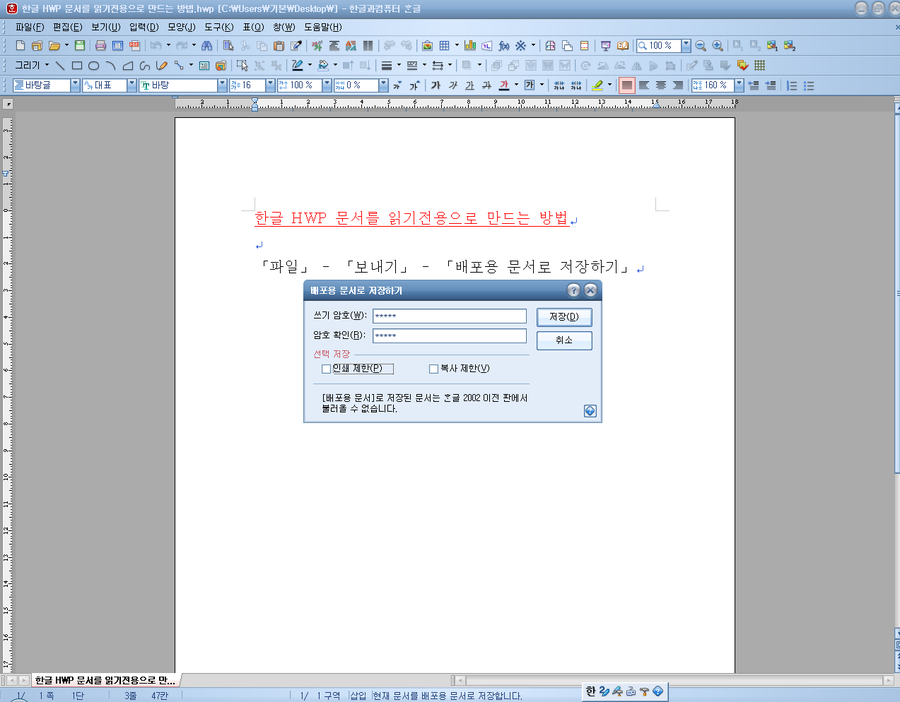
Task: Open Find with binoculars icon
Action: (x=207, y=46)
